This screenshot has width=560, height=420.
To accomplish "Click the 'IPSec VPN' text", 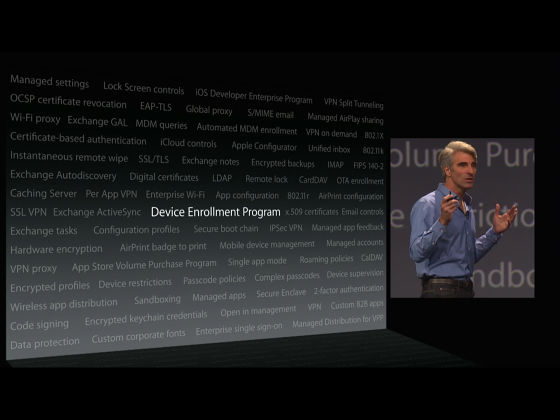I will (x=286, y=228).
